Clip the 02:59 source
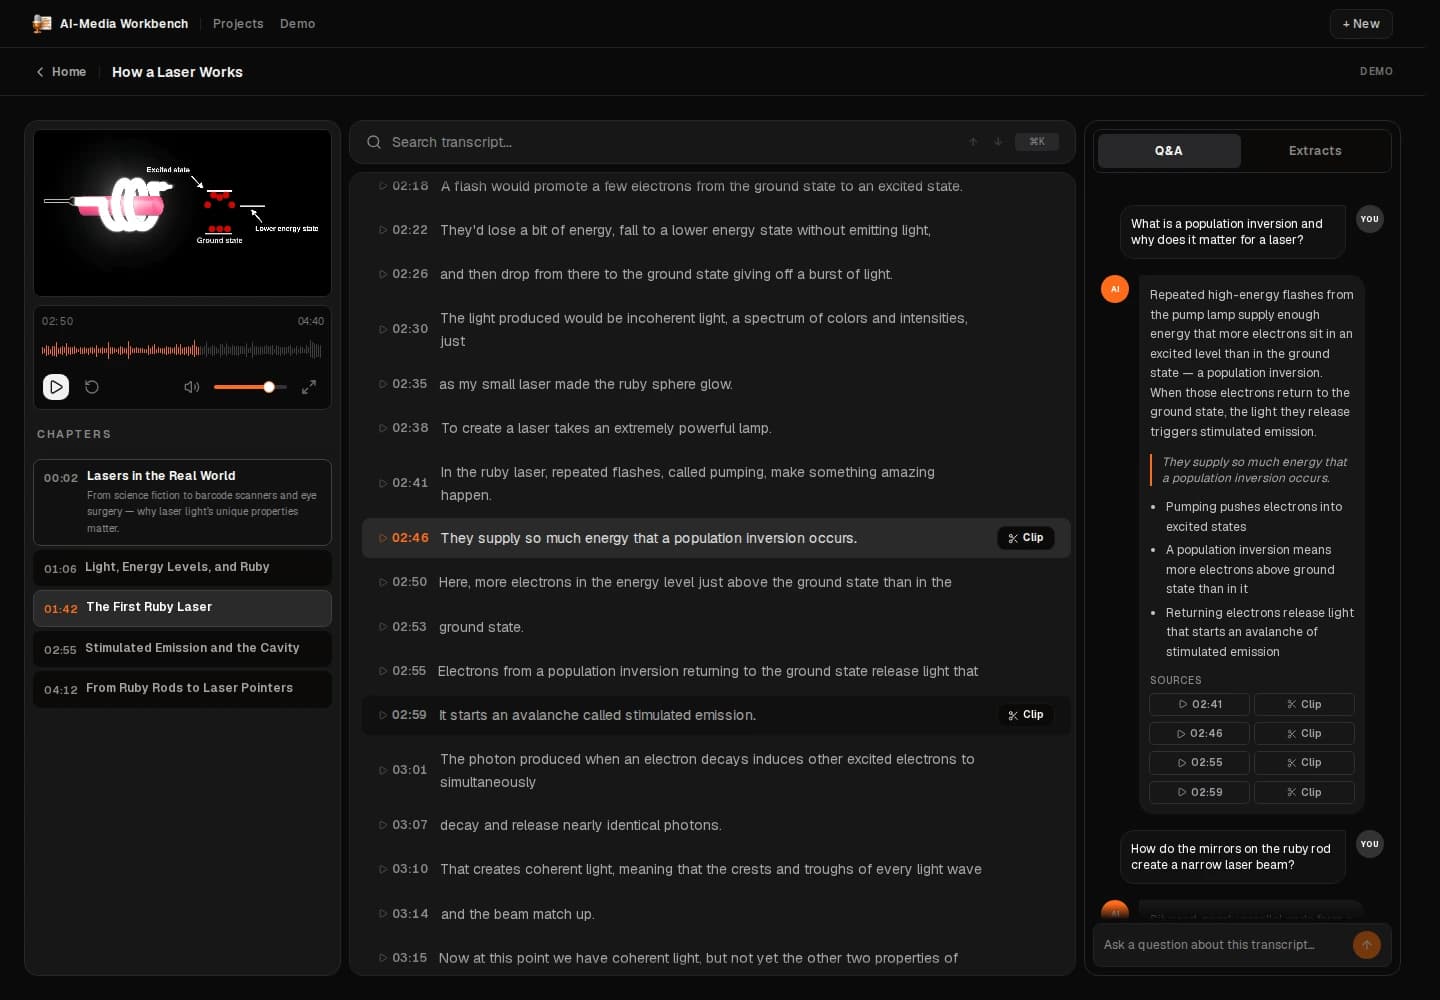The image size is (1440, 1000). pos(1304,792)
